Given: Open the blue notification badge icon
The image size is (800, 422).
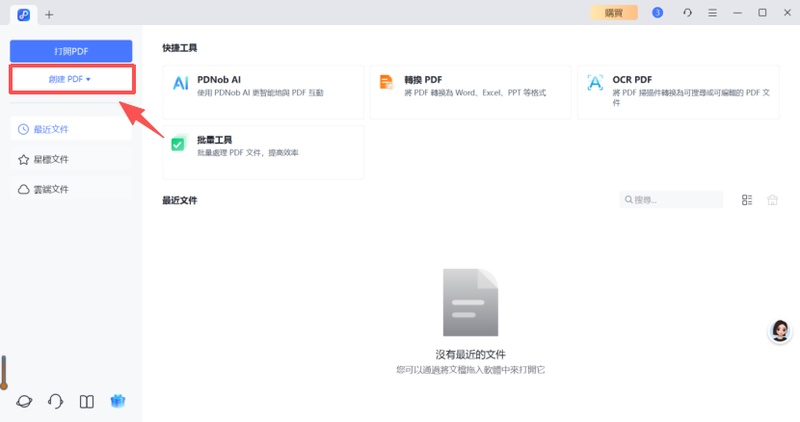Looking at the screenshot, I should pyautogui.click(x=658, y=12).
